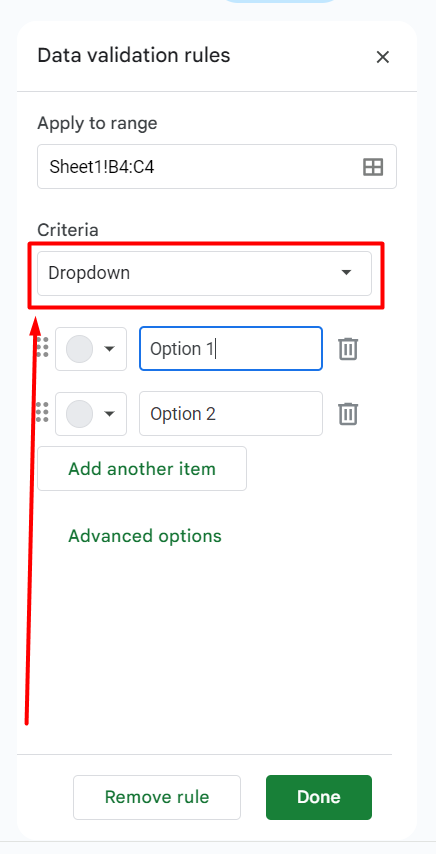The height and width of the screenshot is (854, 436).
Task: Click the drag handle beside Option 2
Action: (x=42, y=412)
